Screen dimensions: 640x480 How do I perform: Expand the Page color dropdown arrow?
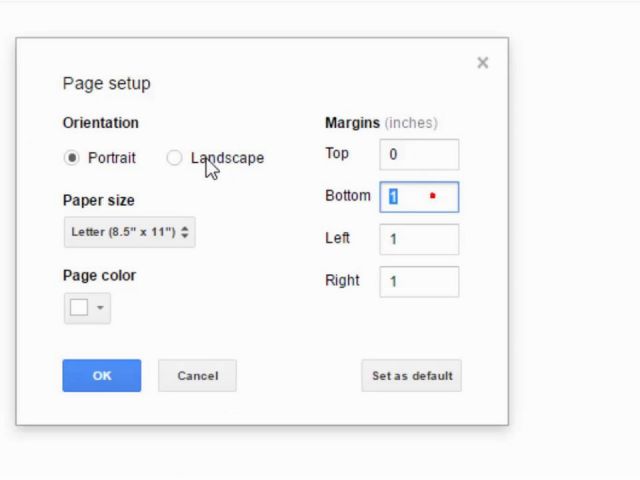[x=100, y=308]
